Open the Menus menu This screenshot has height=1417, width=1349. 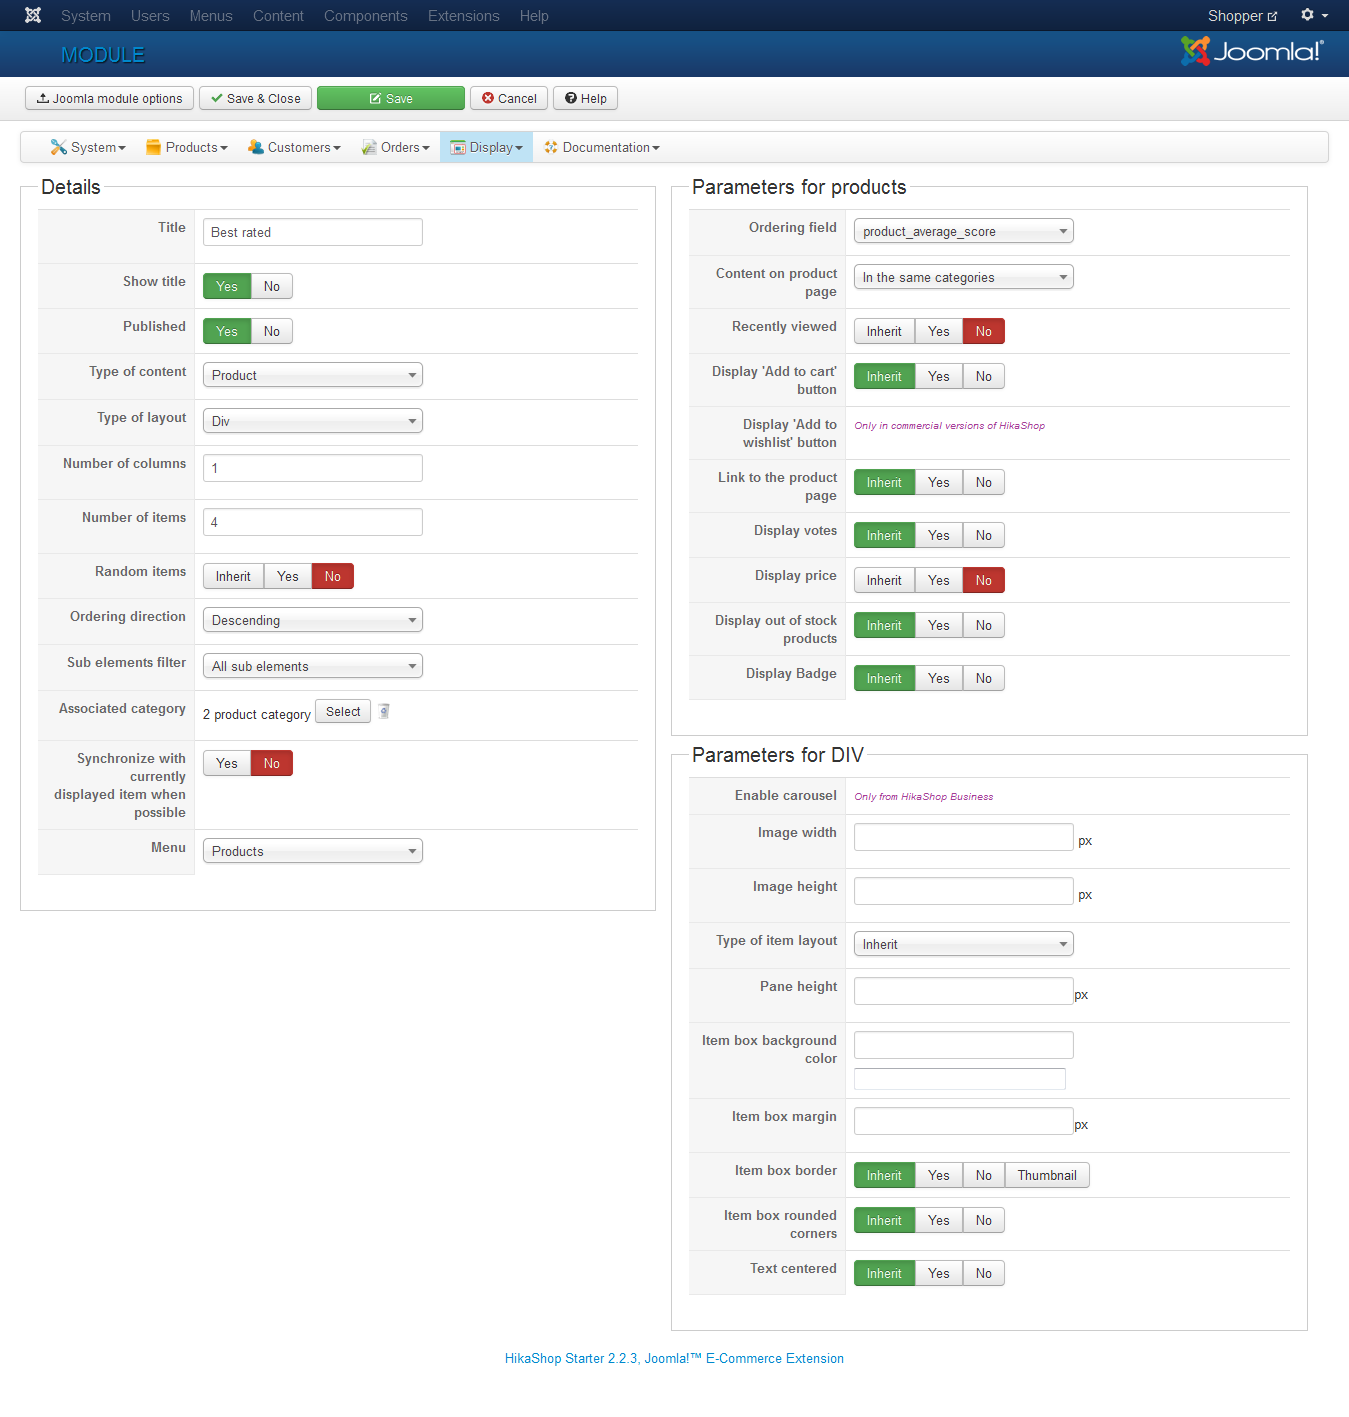(x=211, y=16)
